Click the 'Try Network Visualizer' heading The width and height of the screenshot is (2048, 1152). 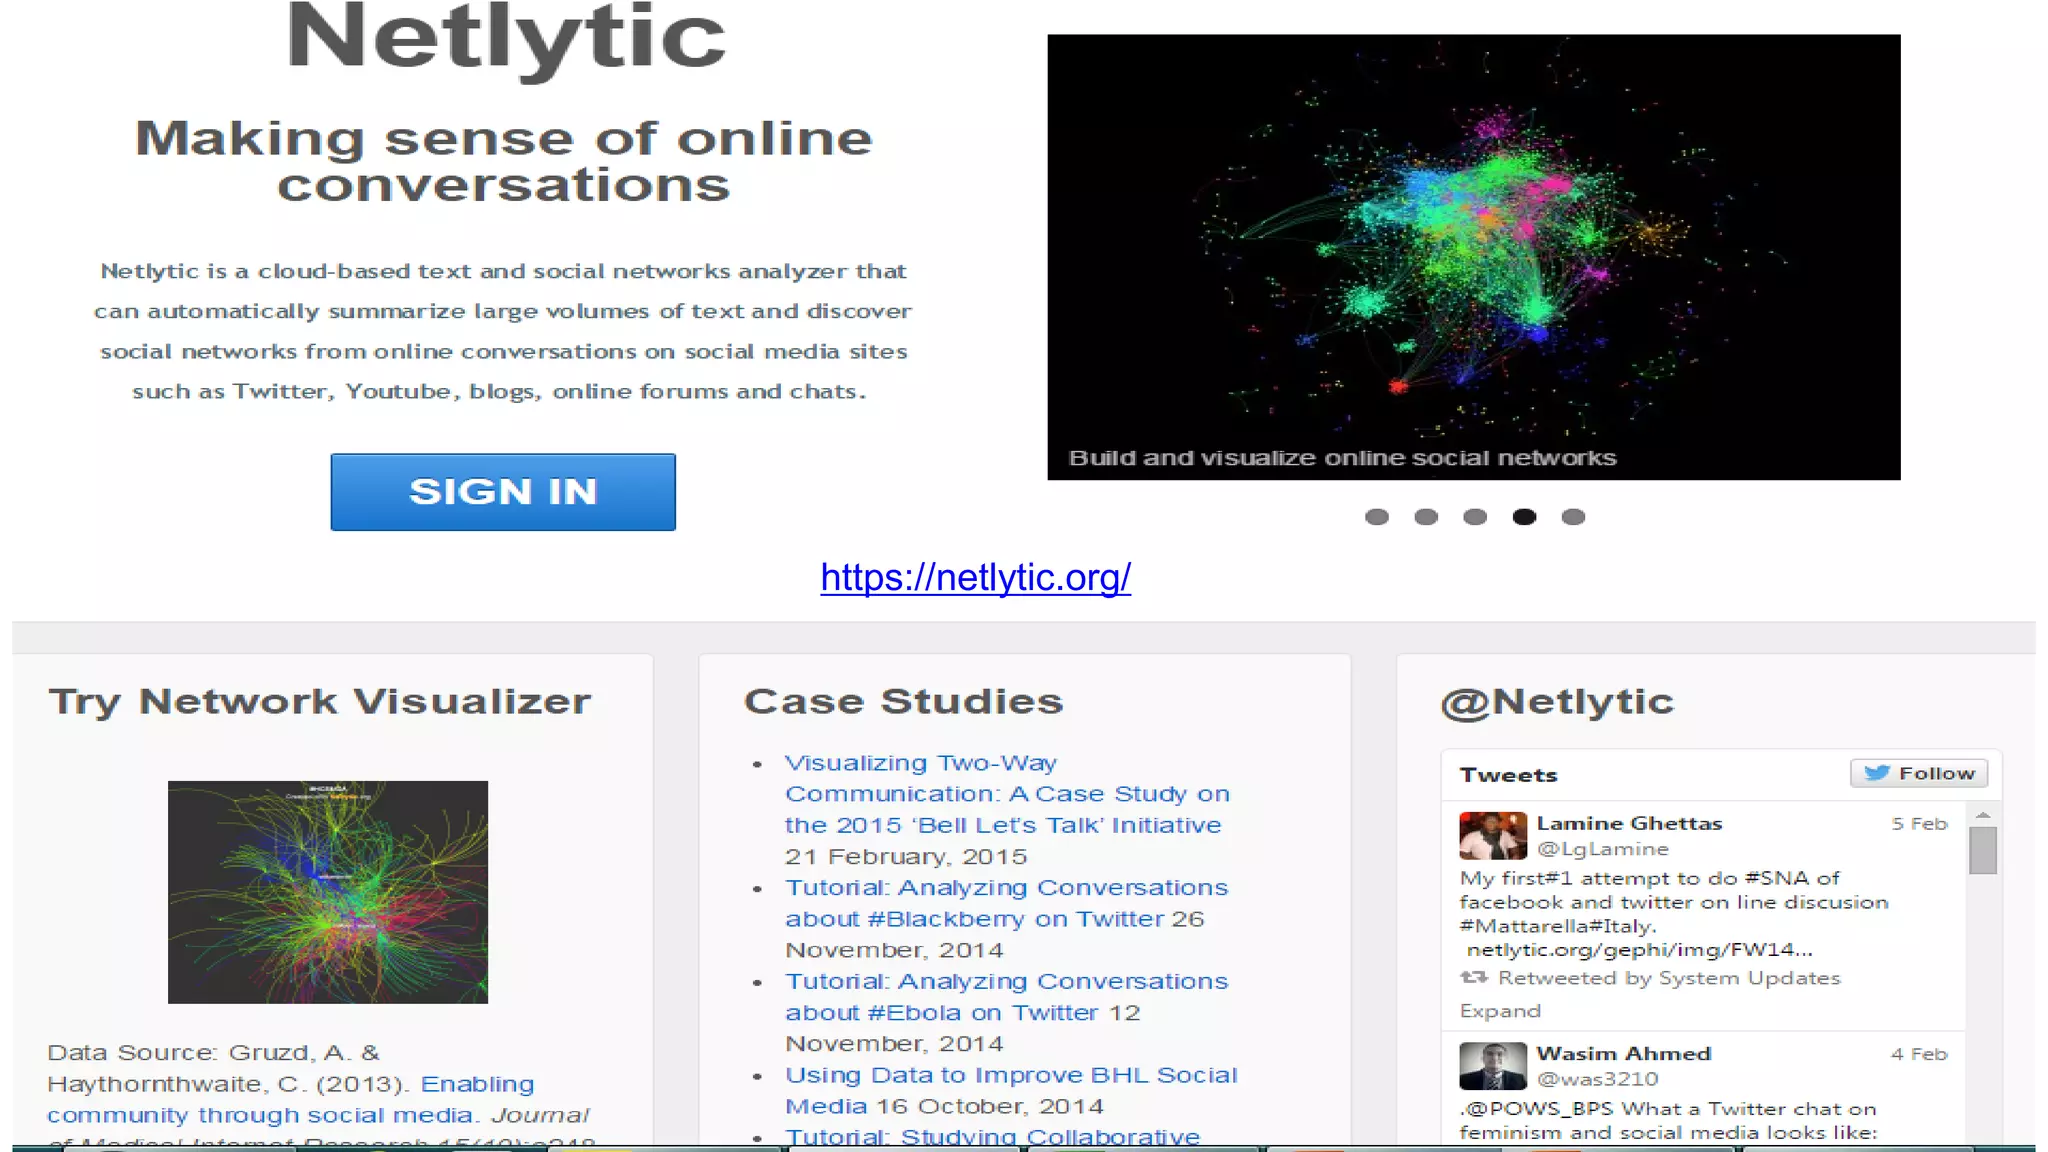pos(320,702)
